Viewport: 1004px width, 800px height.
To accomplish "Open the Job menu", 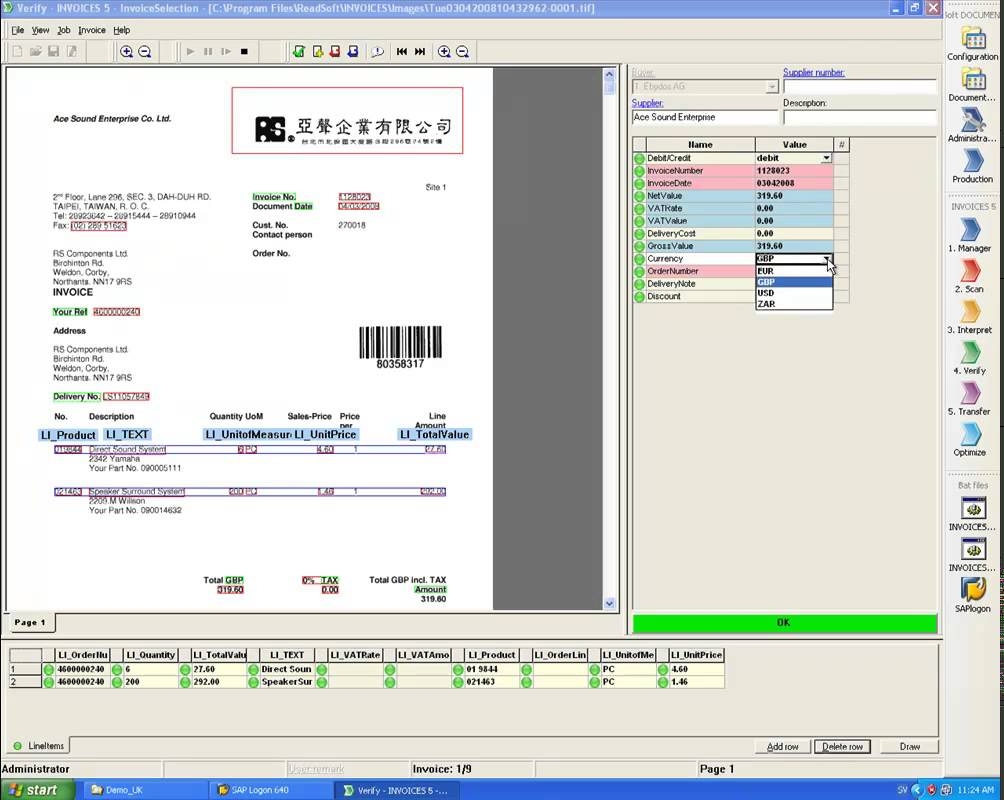I will point(64,30).
